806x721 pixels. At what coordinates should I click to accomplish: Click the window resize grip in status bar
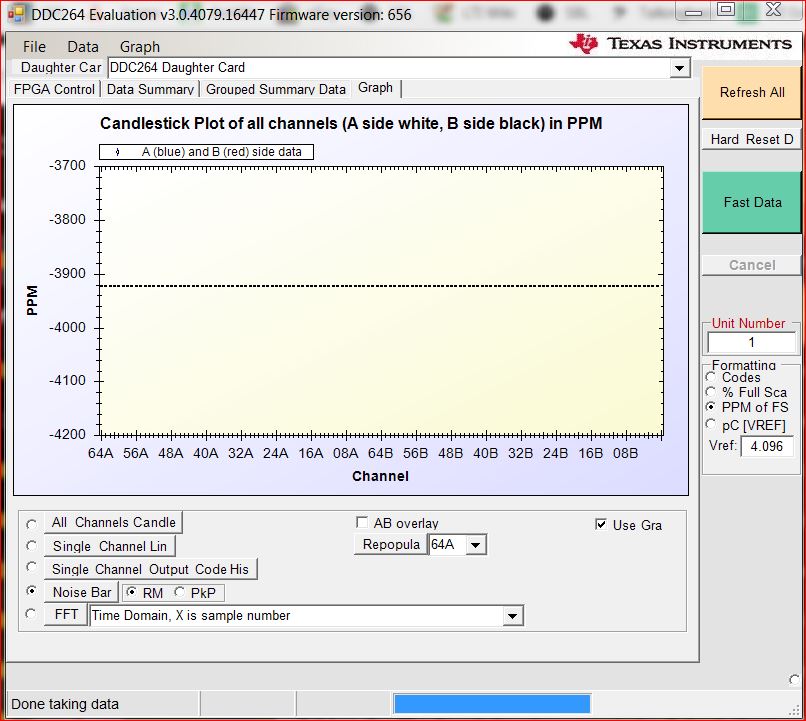tap(795, 710)
